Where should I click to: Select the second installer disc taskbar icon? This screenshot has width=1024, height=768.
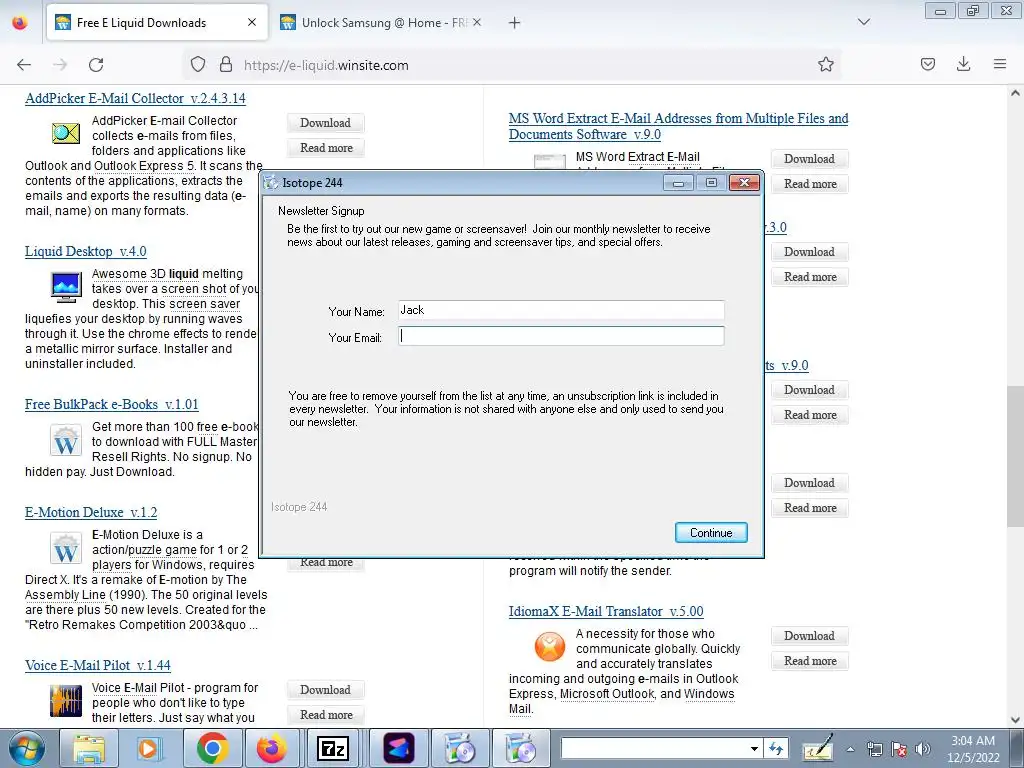coord(520,748)
